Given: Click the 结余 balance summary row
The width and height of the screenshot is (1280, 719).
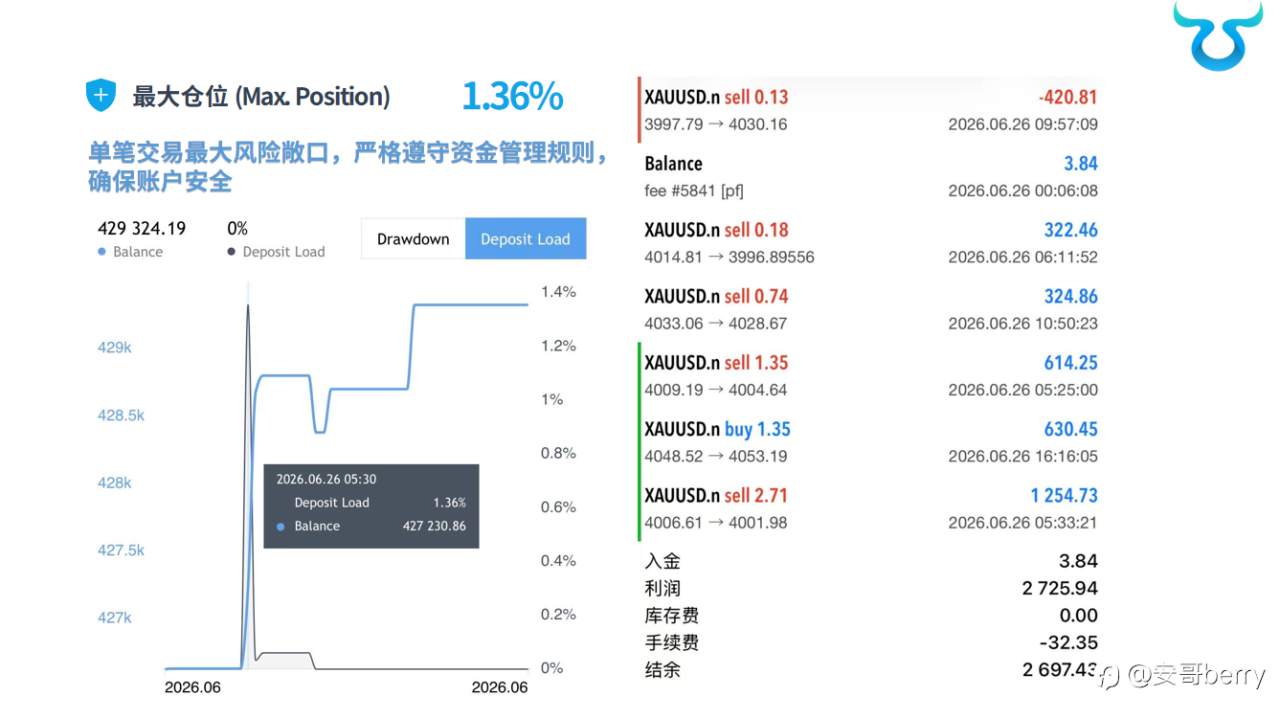Looking at the screenshot, I should (871, 669).
